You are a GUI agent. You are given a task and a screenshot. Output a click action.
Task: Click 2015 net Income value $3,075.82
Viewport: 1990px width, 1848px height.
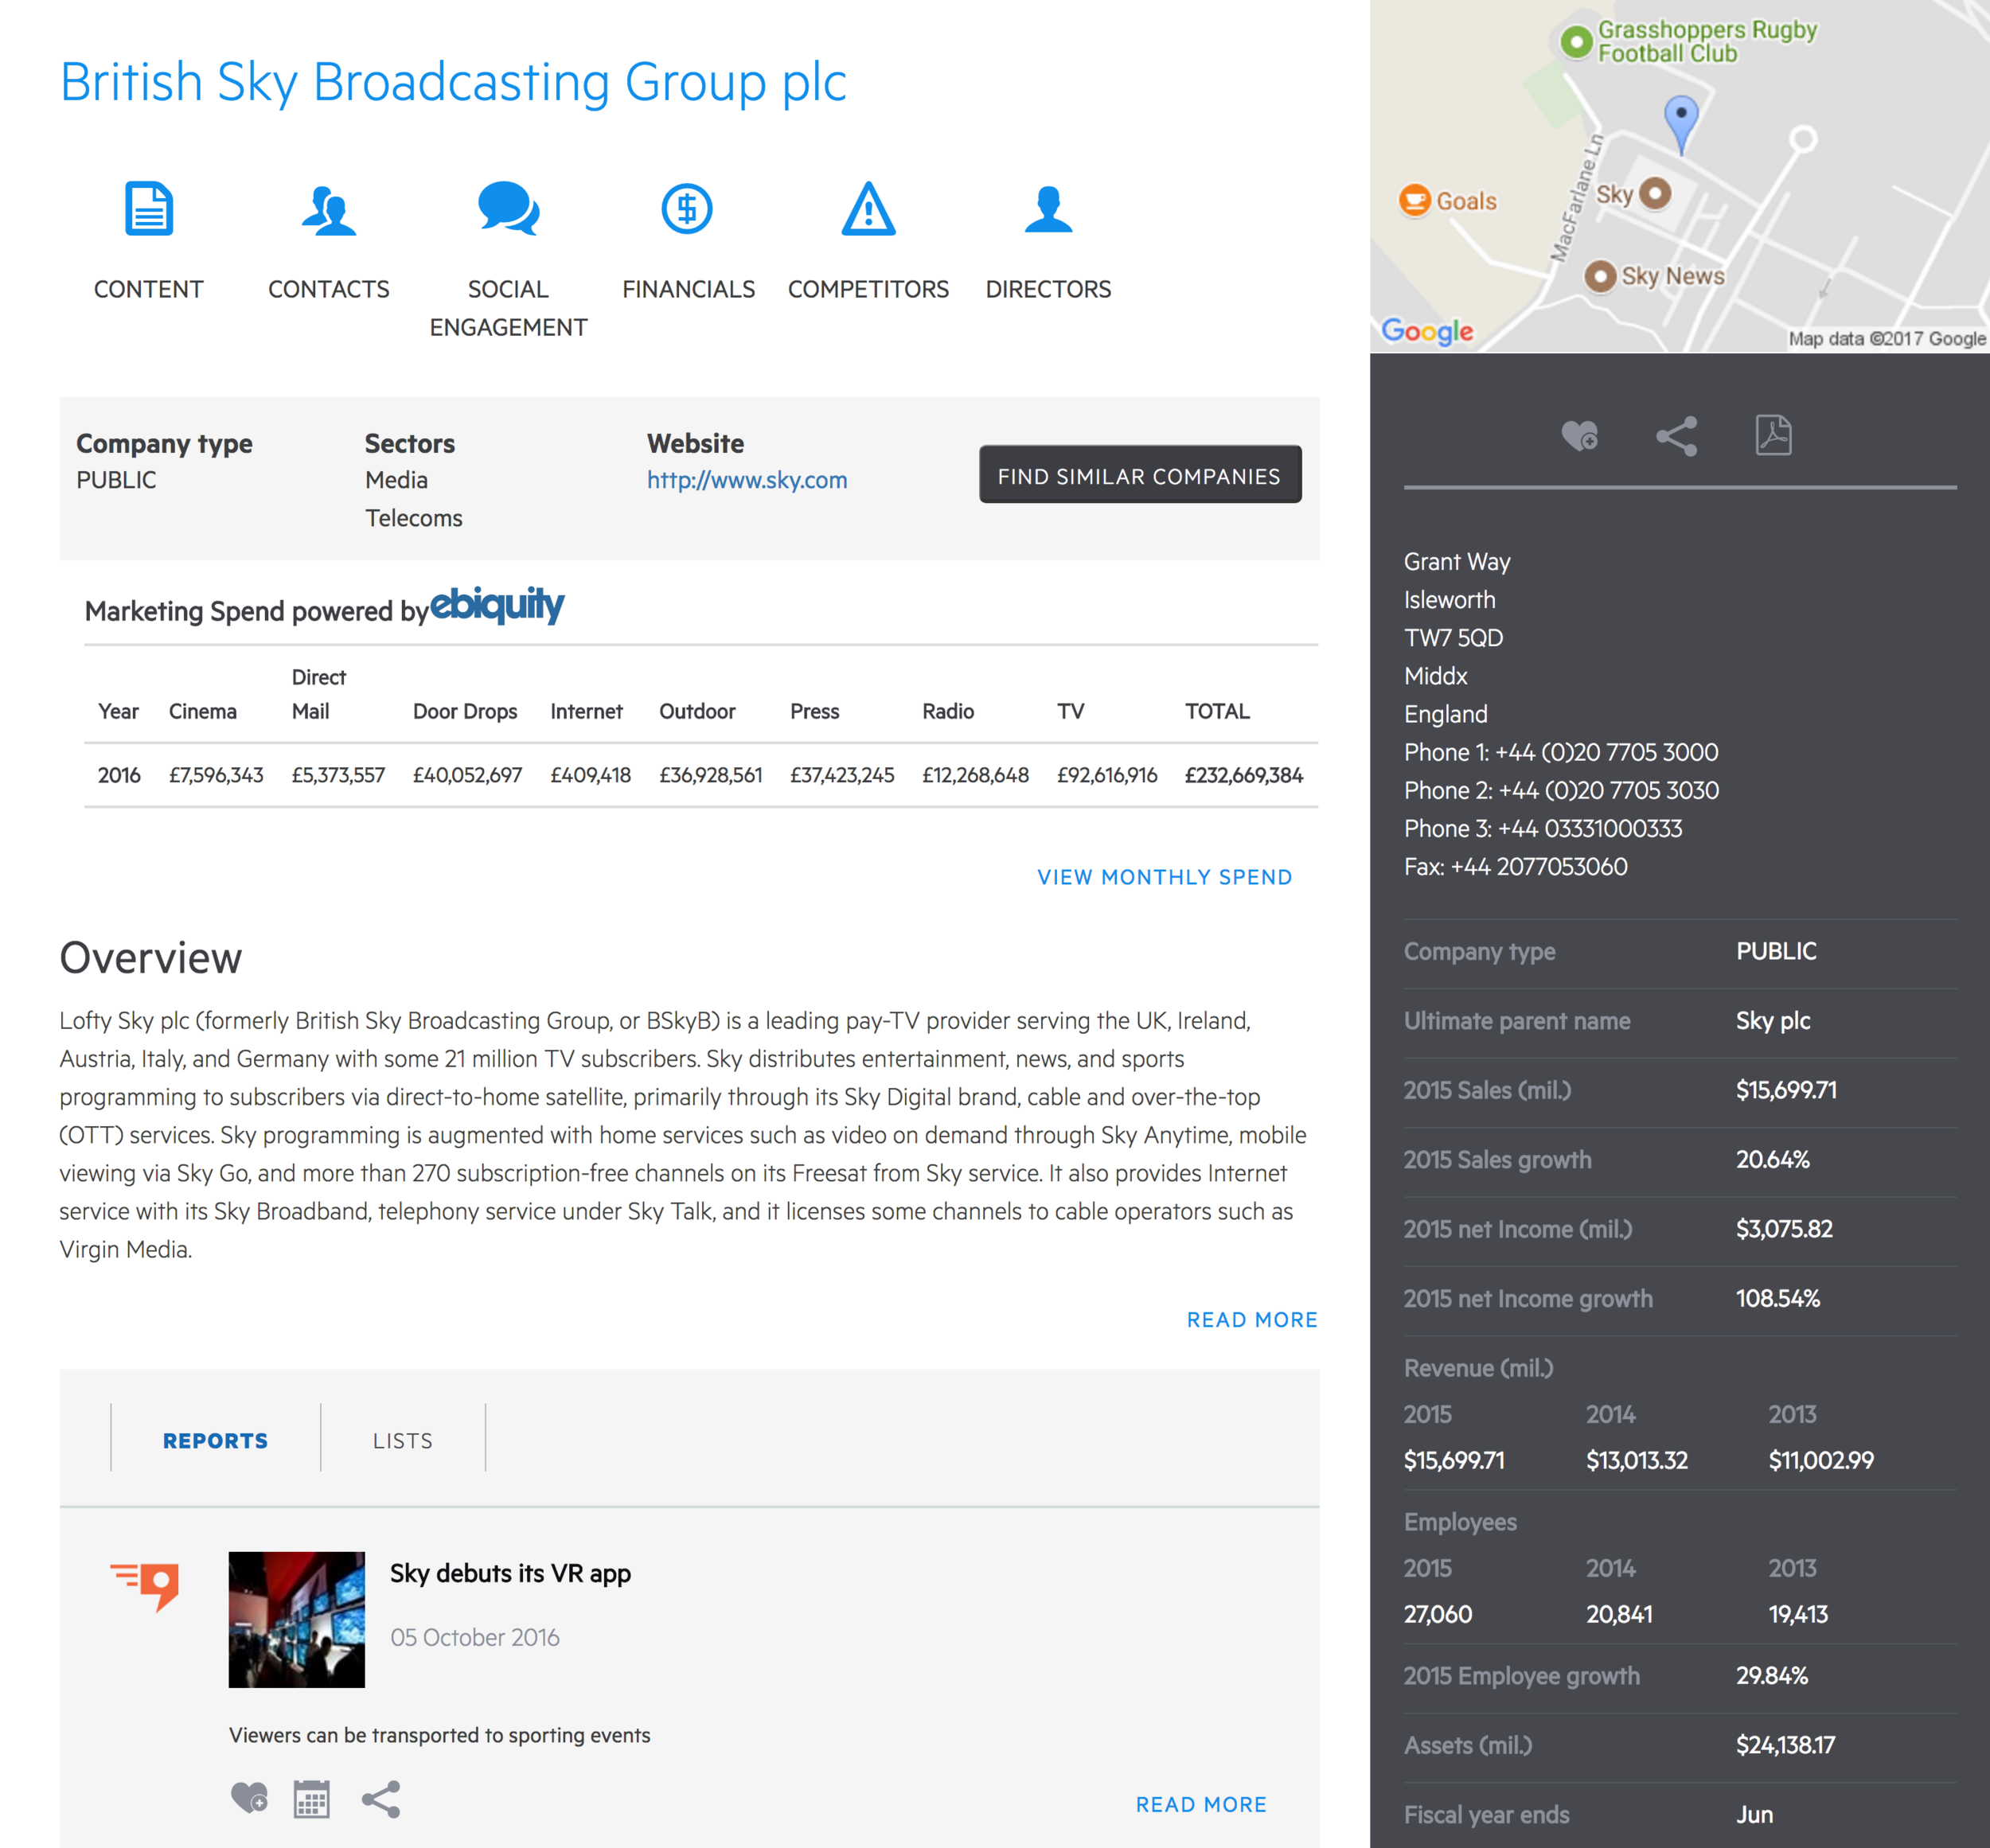click(1784, 1229)
